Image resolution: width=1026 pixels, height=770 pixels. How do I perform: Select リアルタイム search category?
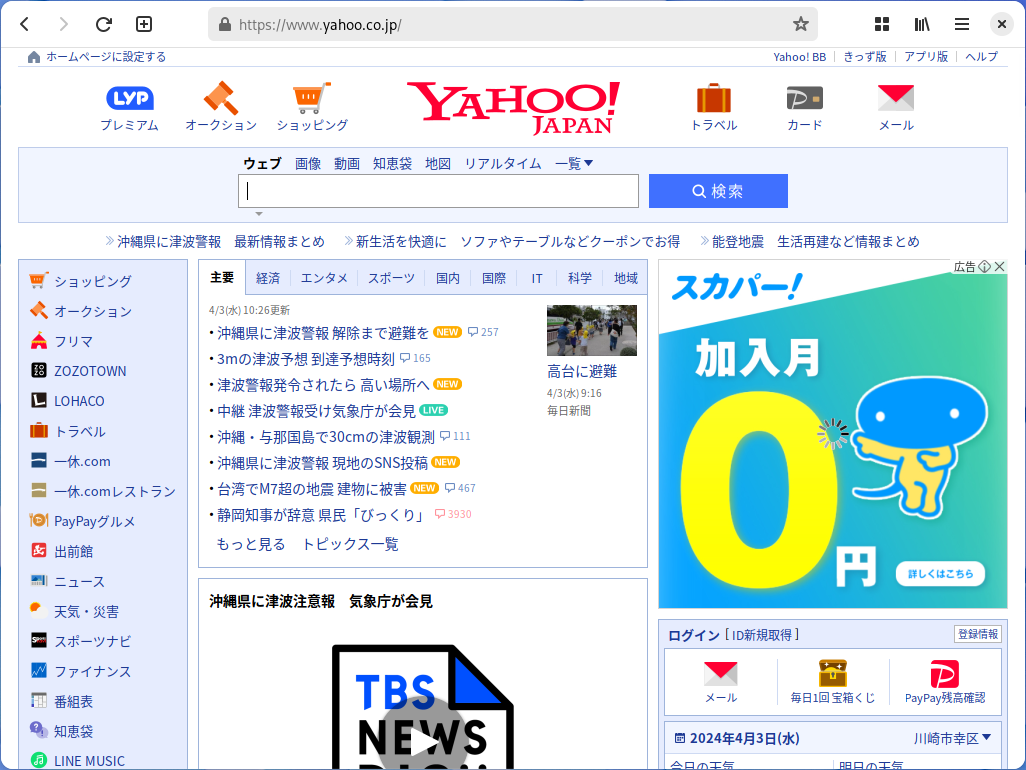tap(503, 164)
